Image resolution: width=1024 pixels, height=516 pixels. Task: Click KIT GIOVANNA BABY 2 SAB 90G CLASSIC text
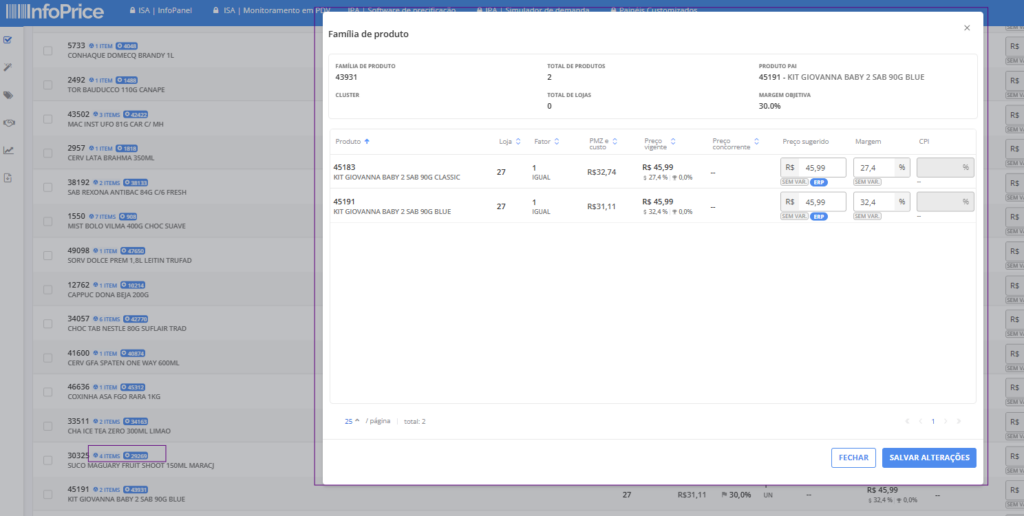[396, 178]
